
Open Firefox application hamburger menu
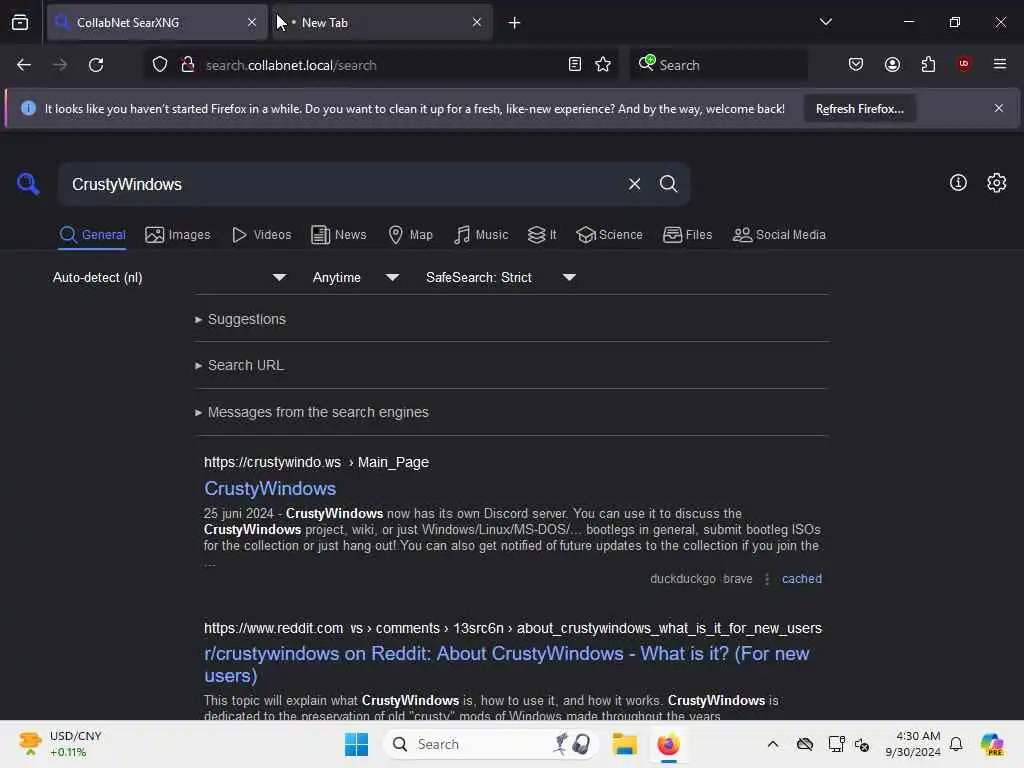click(1000, 64)
